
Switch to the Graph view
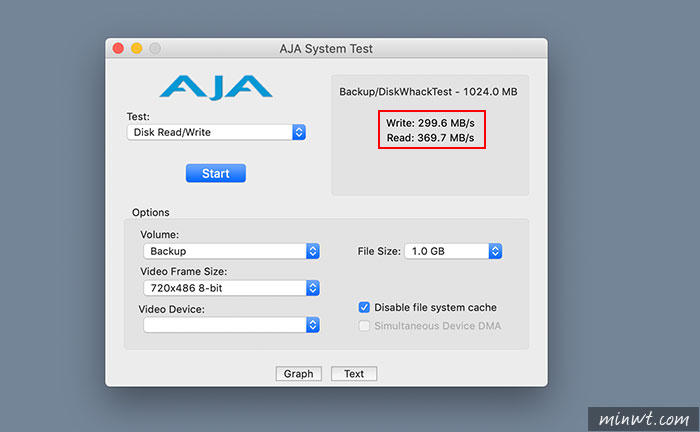tap(299, 374)
